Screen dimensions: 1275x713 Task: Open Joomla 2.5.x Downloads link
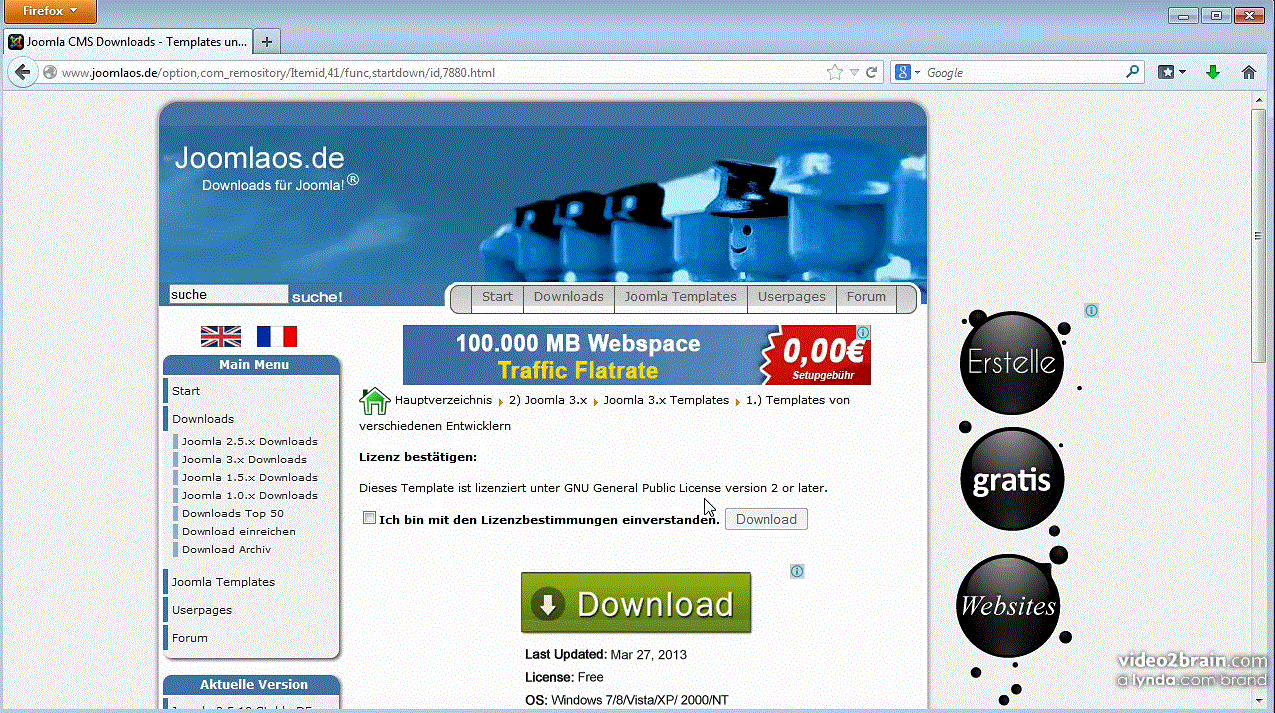click(249, 441)
